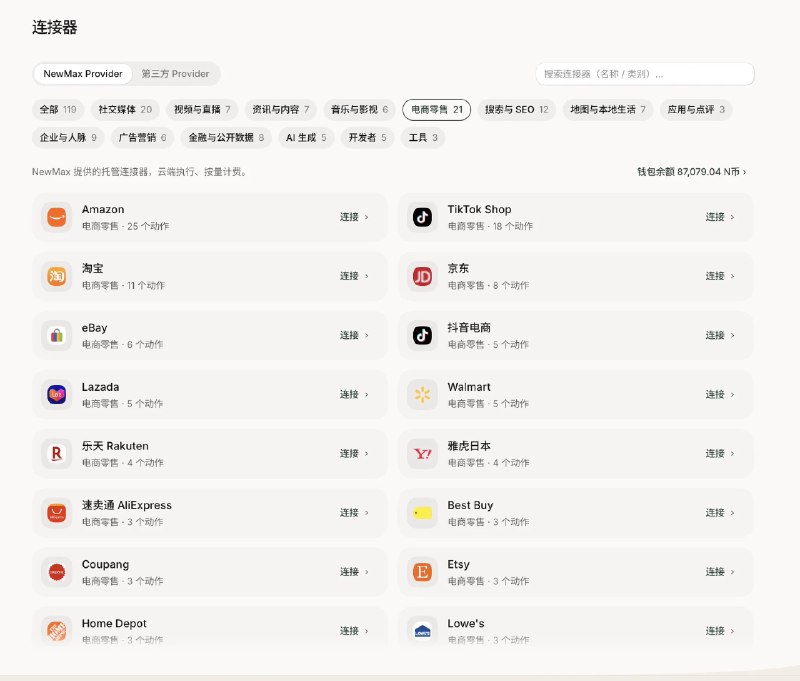Click the chevron beside eBay 连接
Screen dimensions: 800x681
point(366,336)
